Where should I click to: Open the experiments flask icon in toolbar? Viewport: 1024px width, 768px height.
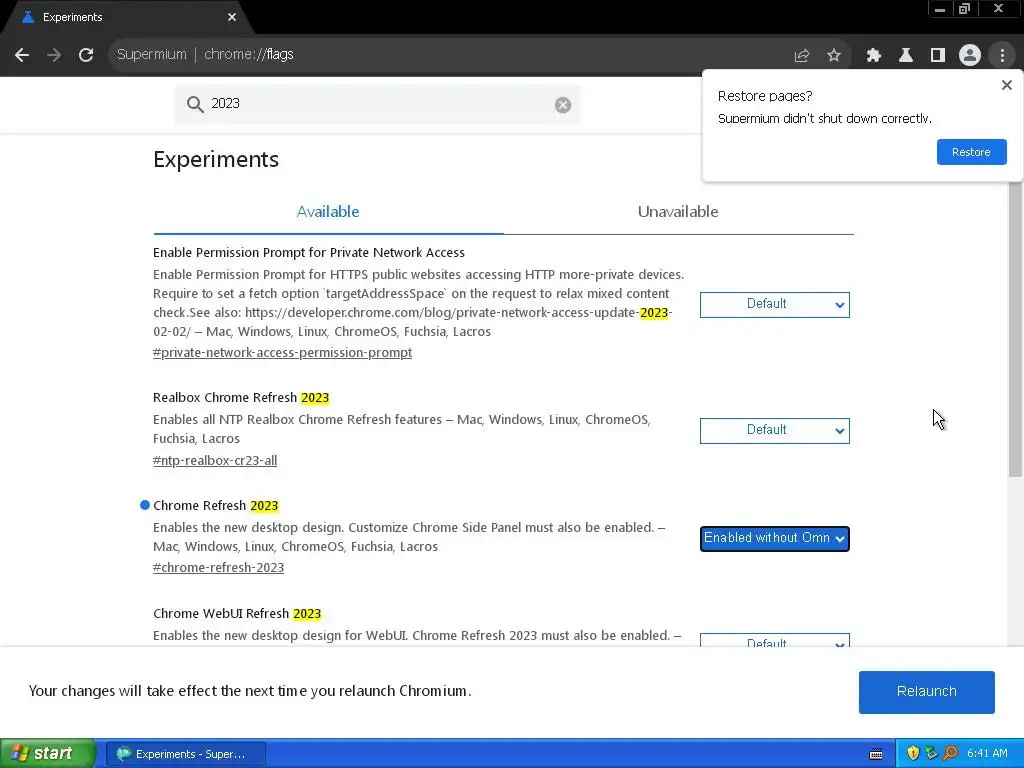(906, 56)
